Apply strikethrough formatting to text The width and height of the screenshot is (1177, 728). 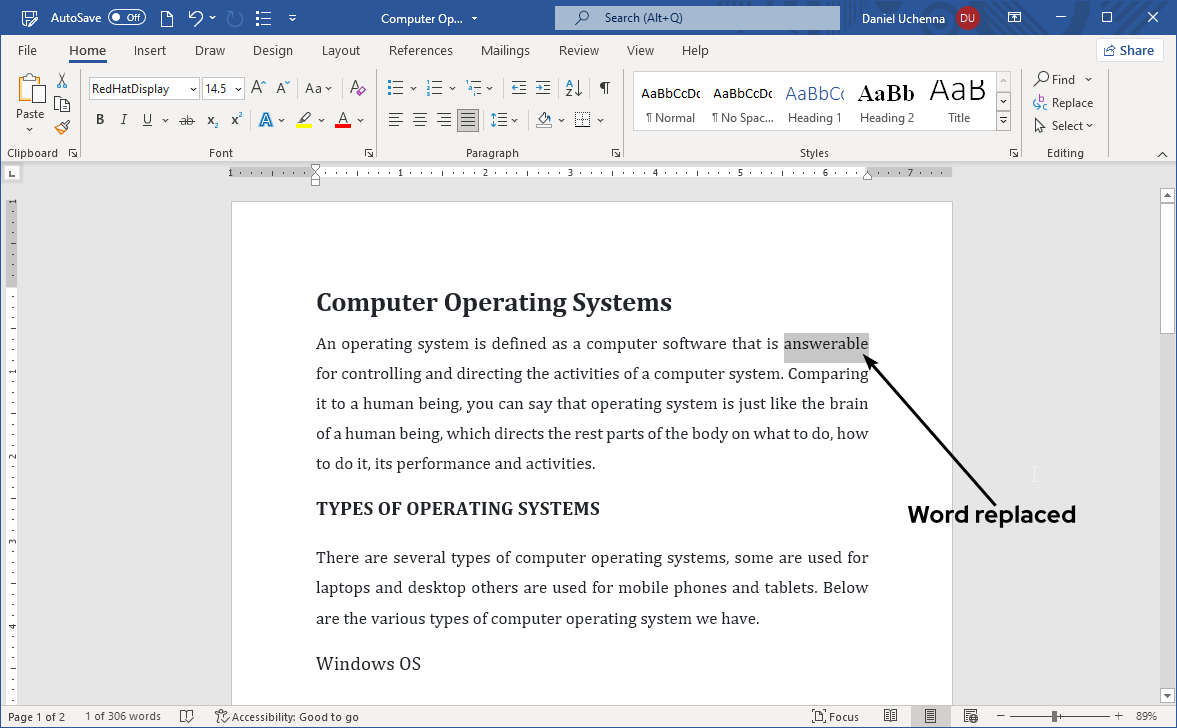pos(186,120)
